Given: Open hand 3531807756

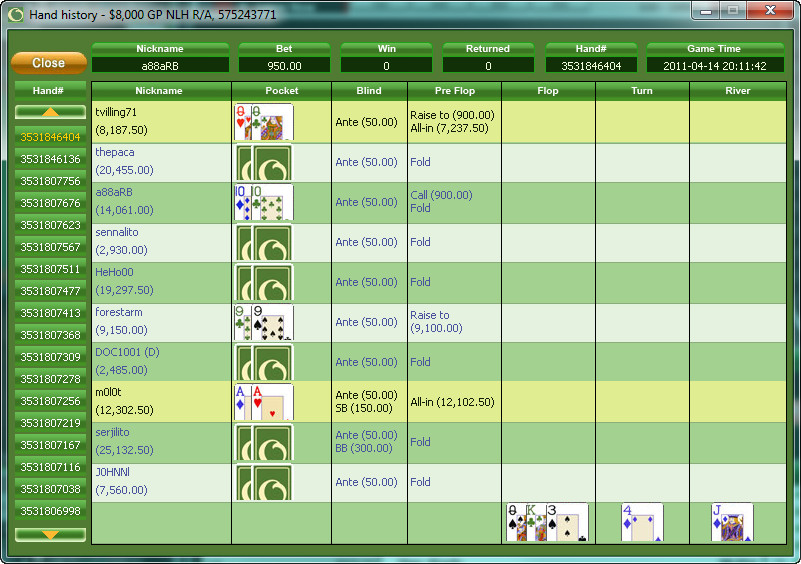Looking at the screenshot, I should click(50, 181).
